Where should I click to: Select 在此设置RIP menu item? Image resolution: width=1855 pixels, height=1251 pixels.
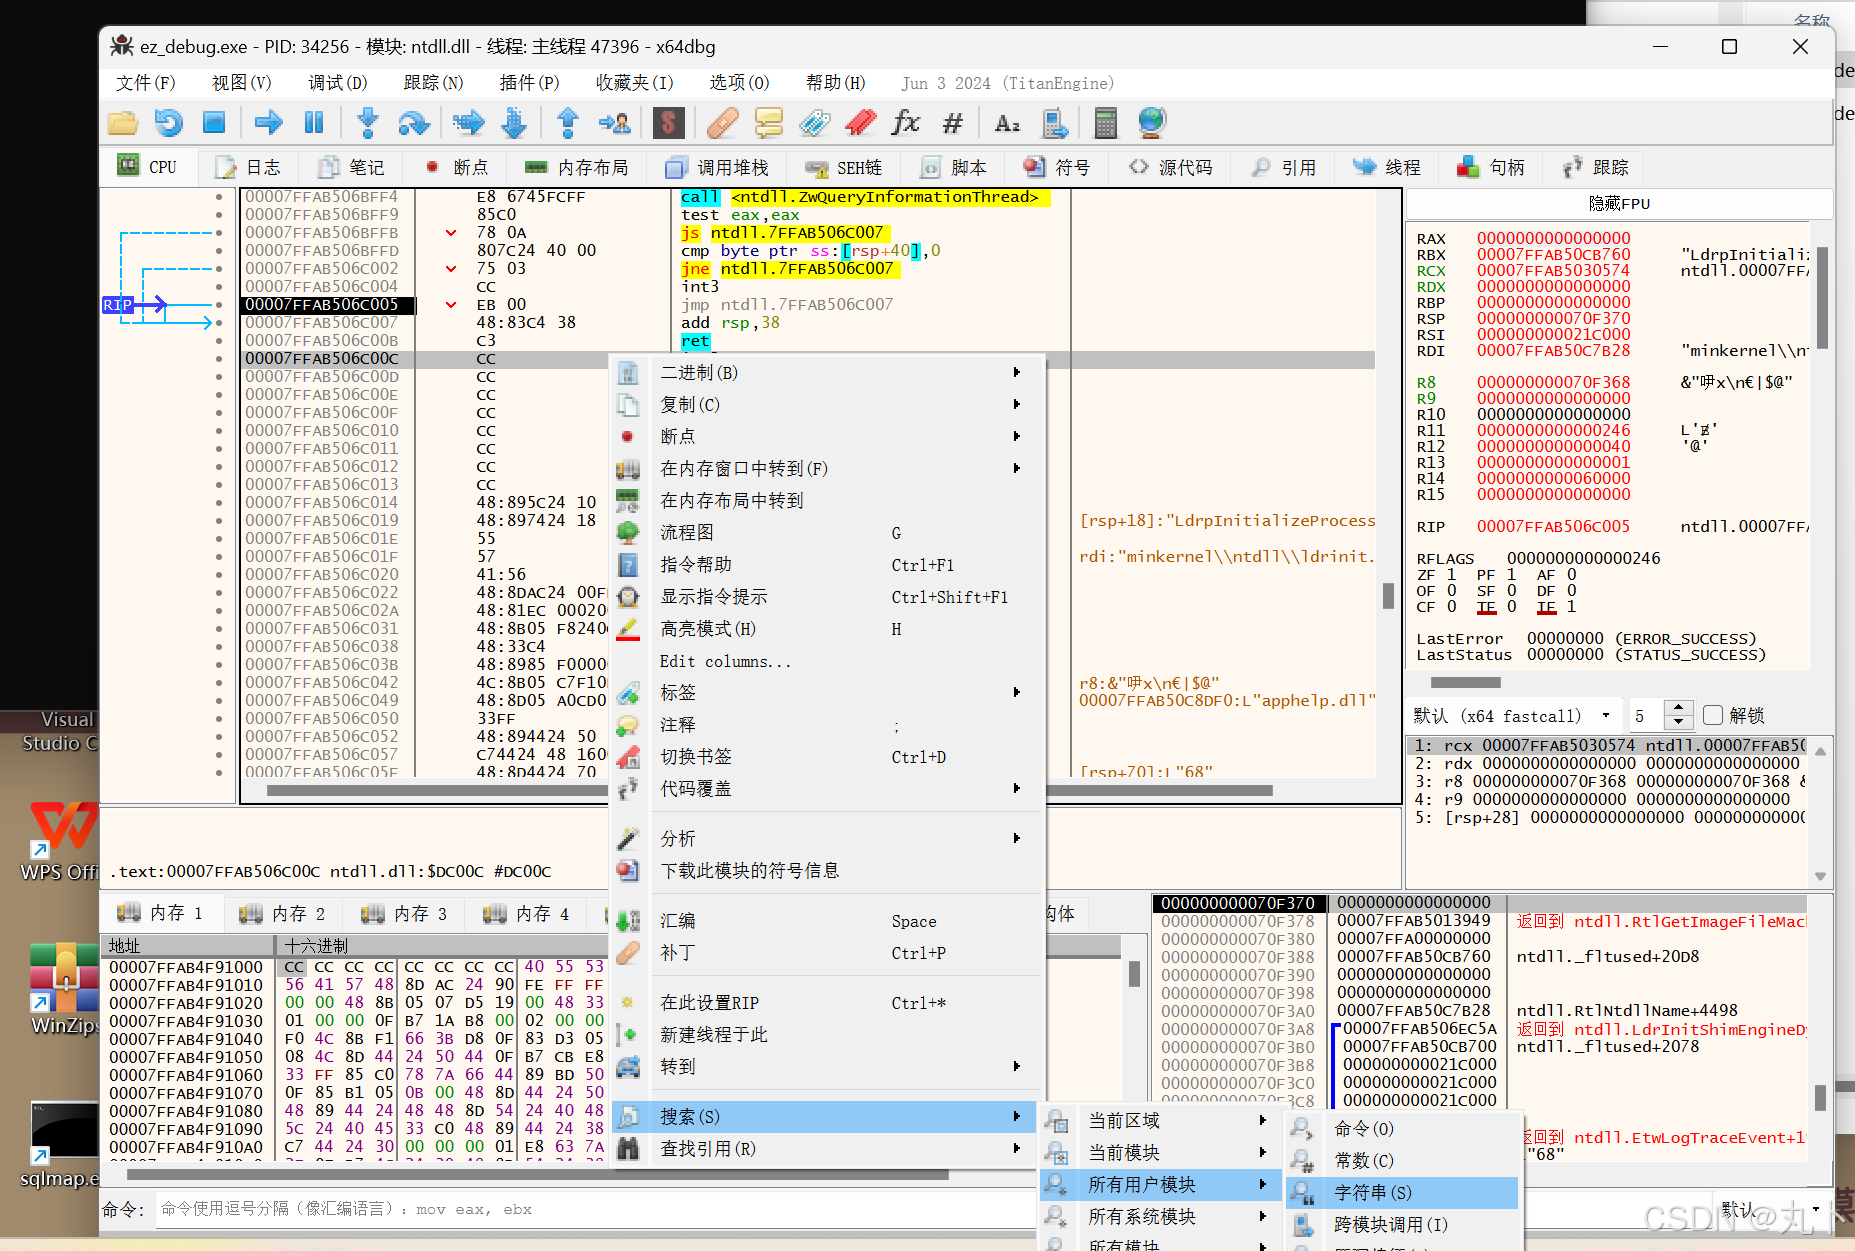pos(828,1002)
